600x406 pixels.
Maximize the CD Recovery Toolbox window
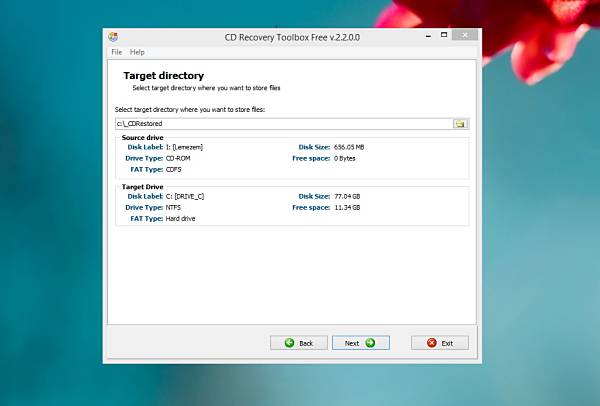click(444, 35)
